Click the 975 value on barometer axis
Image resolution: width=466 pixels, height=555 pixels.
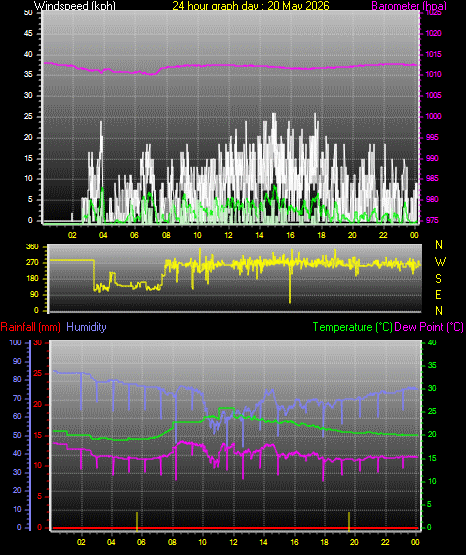click(432, 220)
